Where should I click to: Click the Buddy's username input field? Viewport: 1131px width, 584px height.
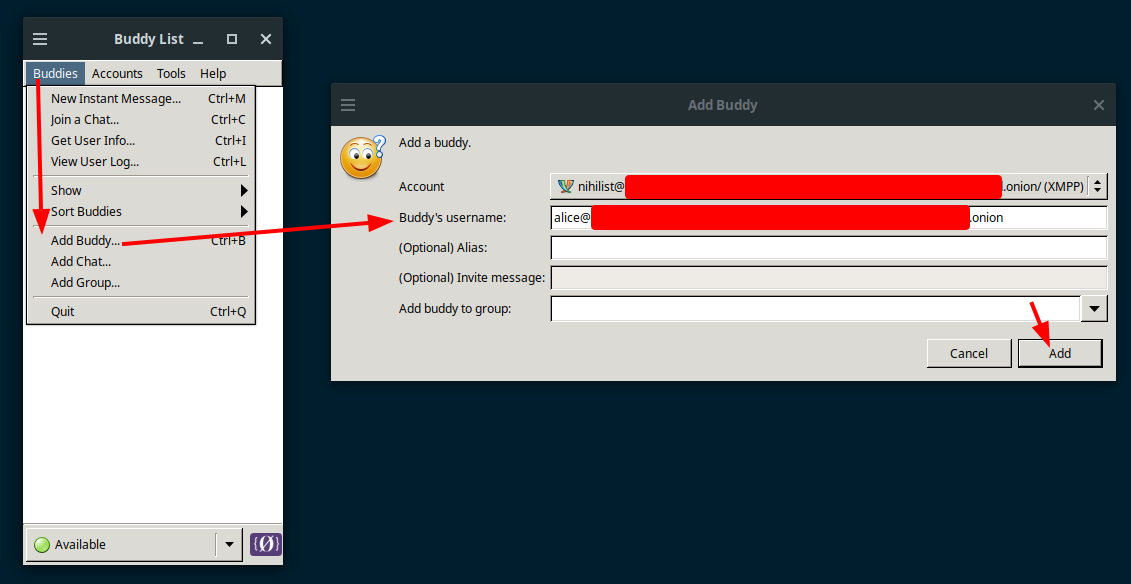(x=828, y=217)
